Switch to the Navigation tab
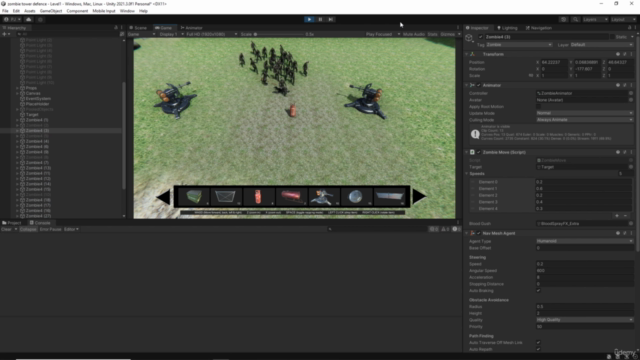 [x=539, y=28]
